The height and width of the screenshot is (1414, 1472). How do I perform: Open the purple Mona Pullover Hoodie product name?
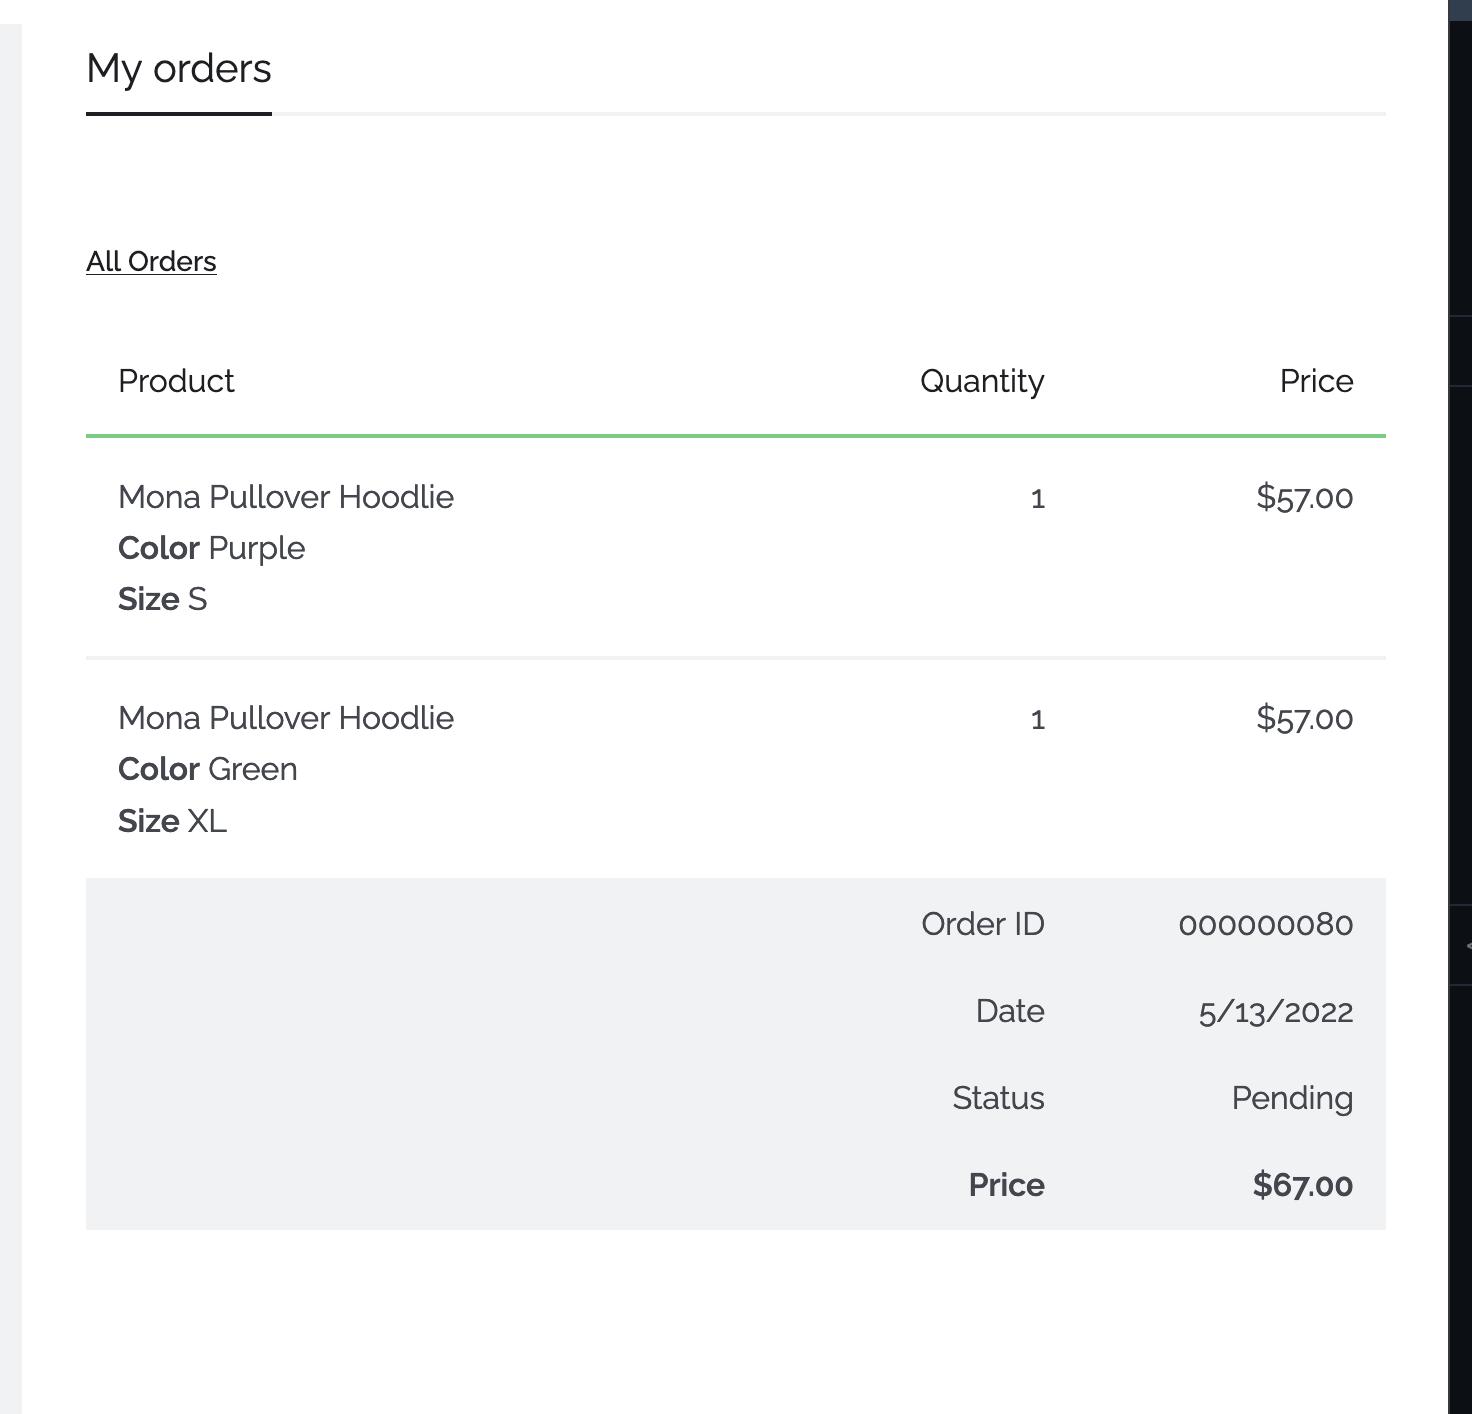tap(286, 497)
